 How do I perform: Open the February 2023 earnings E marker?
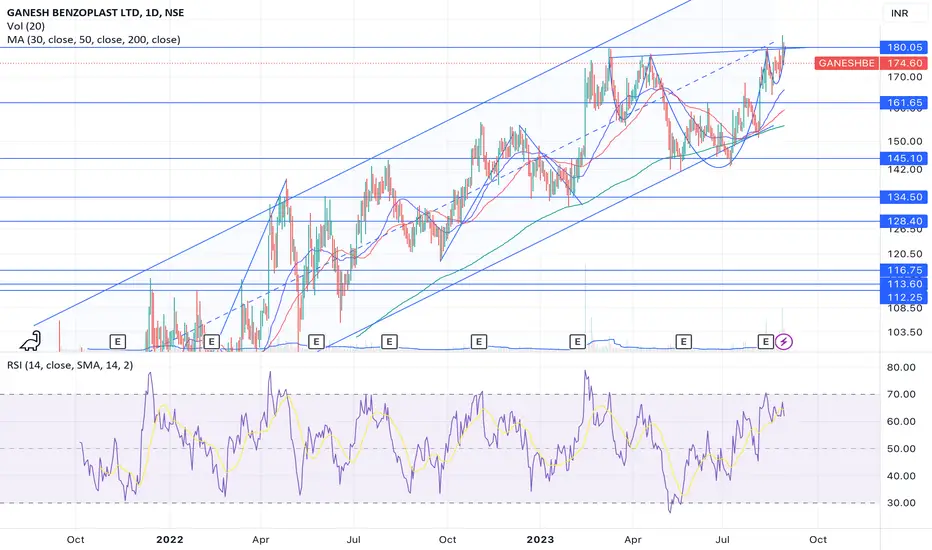click(578, 341)
